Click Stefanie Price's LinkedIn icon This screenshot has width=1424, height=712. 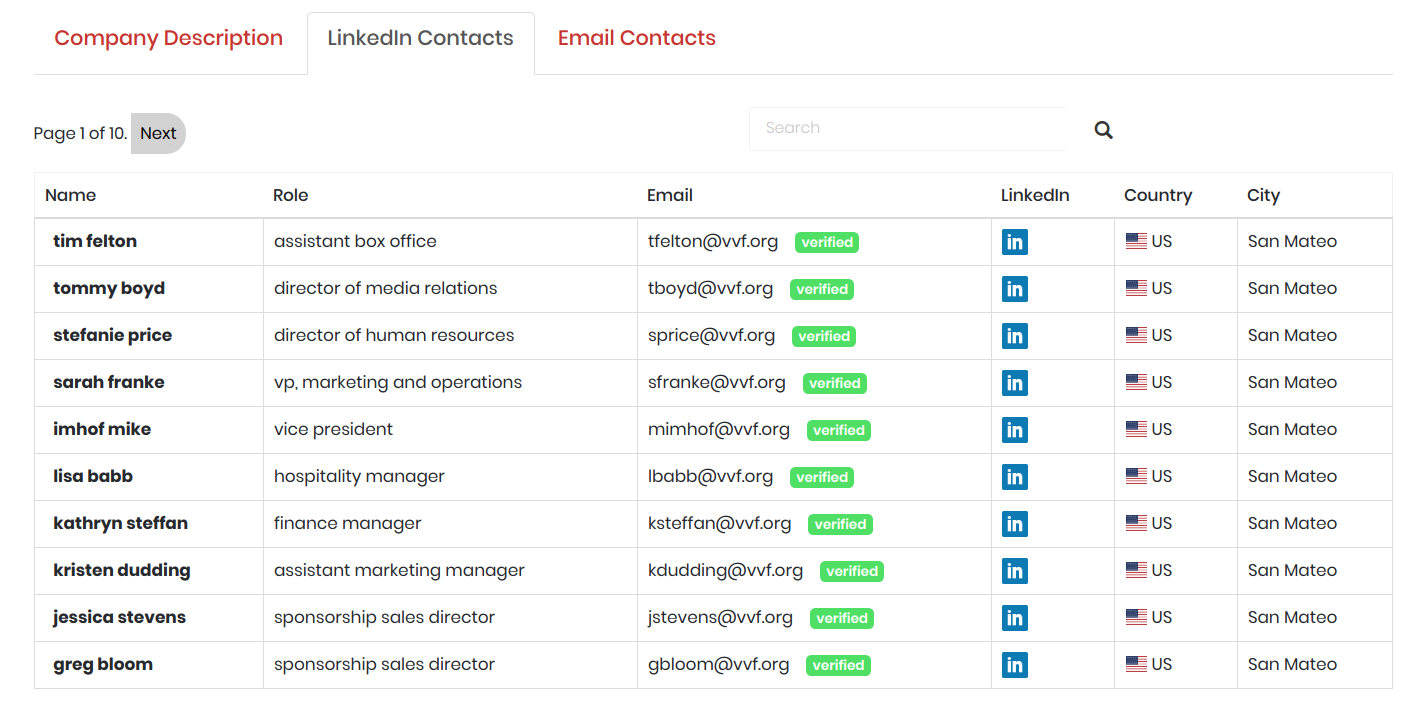1014,336
